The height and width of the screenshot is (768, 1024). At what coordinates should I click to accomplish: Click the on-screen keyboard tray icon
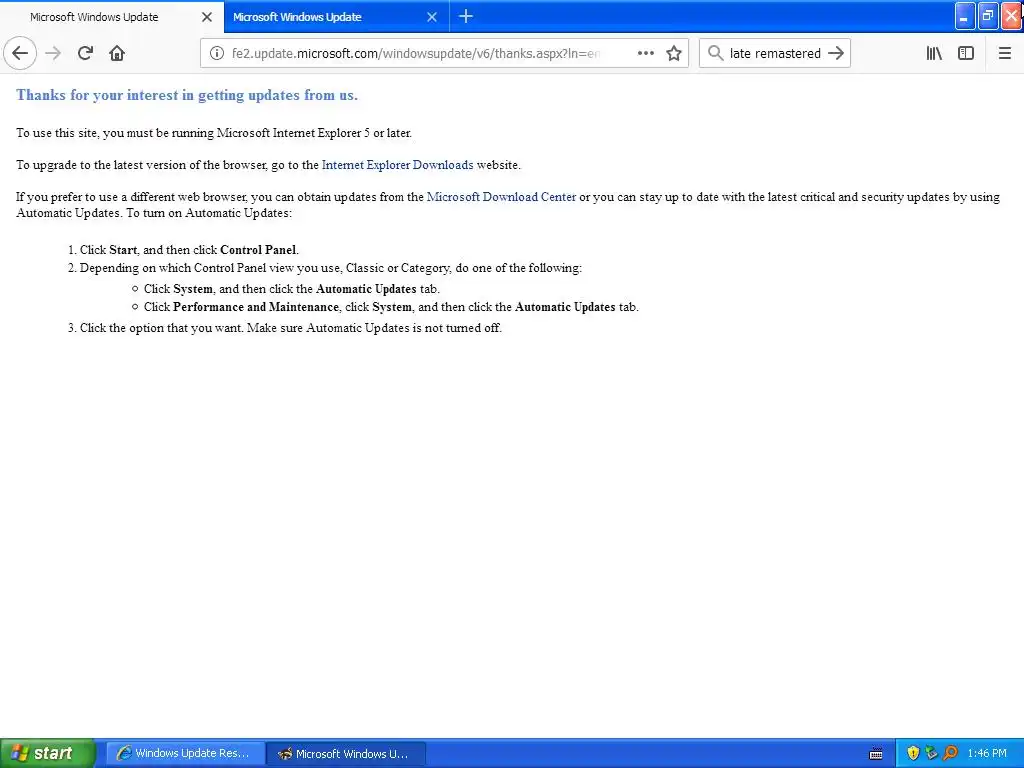[876, 754]
